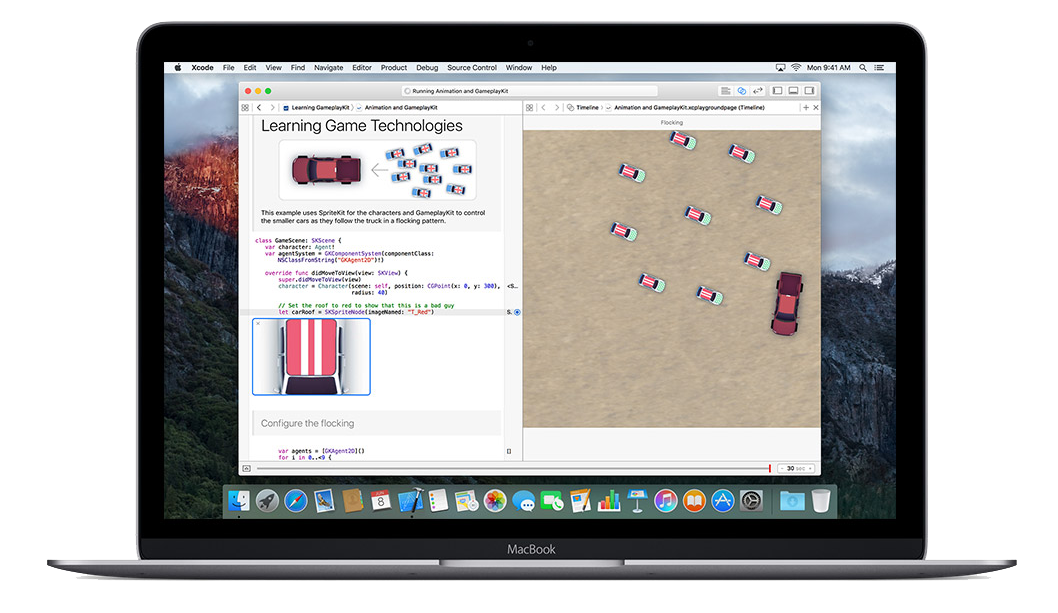Go back in left editor

tap(259, 107)
